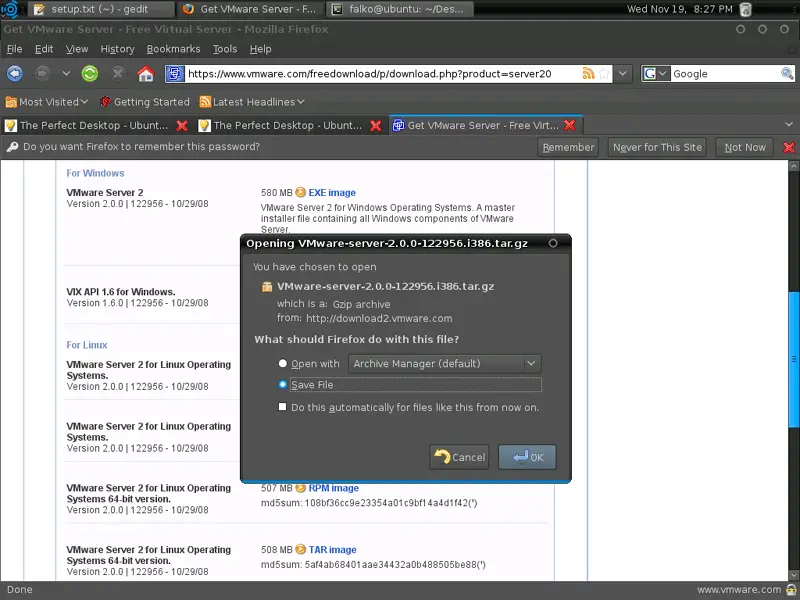Open the Bookmarks menu
This screenshot has height=600, width=800.
pos(173,49)
